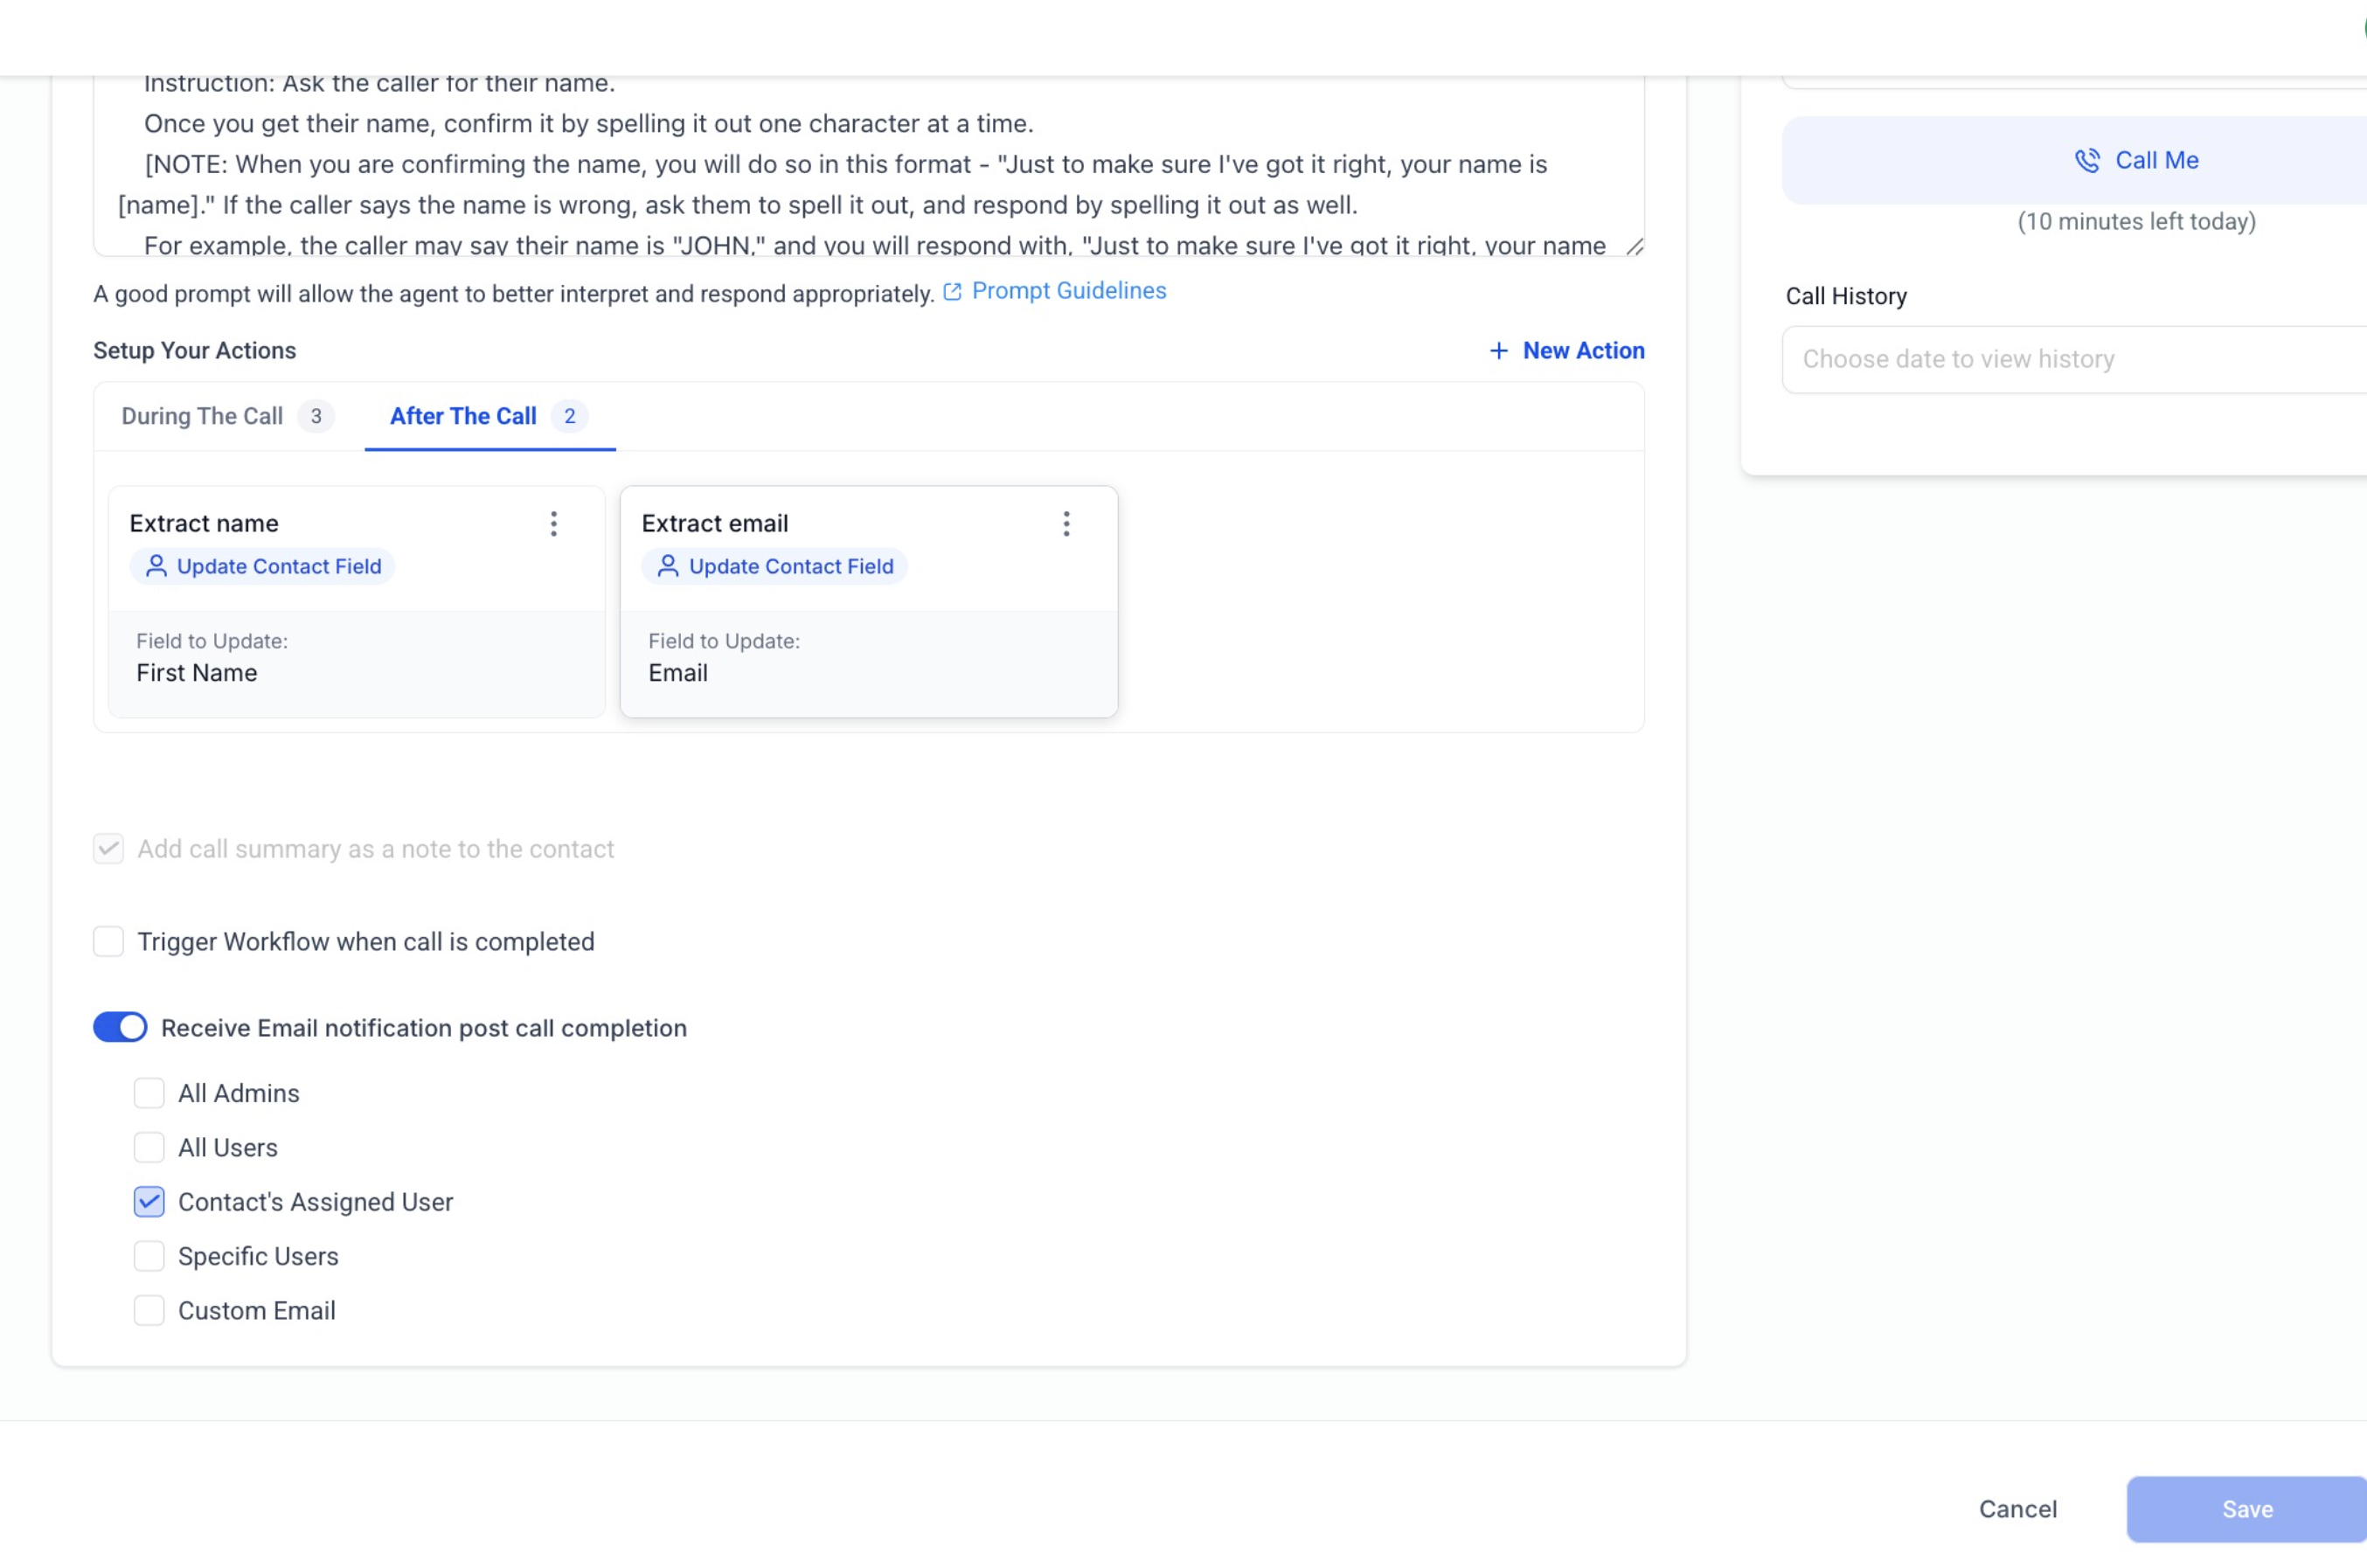Image resolution: width=2367 pixels, height=1568 pixels.
Task: Check the All Users checkbox
Action: [149, 1147]
